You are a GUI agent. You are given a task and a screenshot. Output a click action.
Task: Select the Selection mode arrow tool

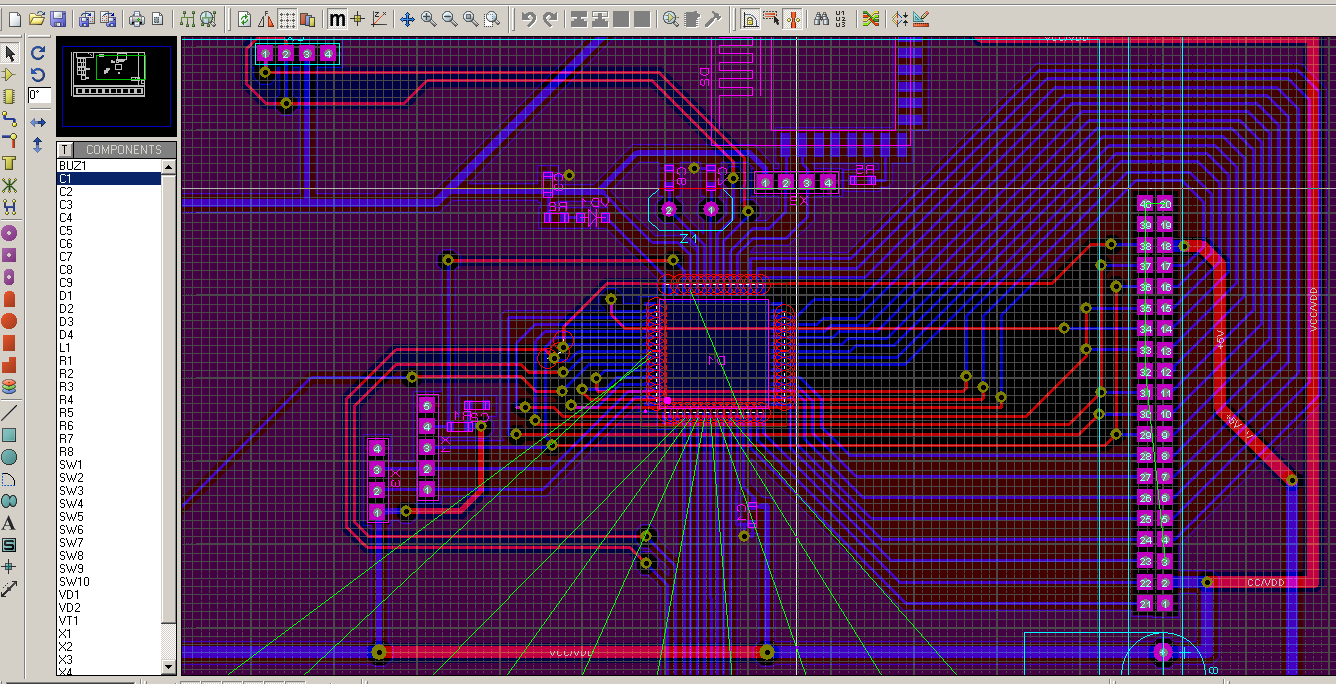(9, 52)
